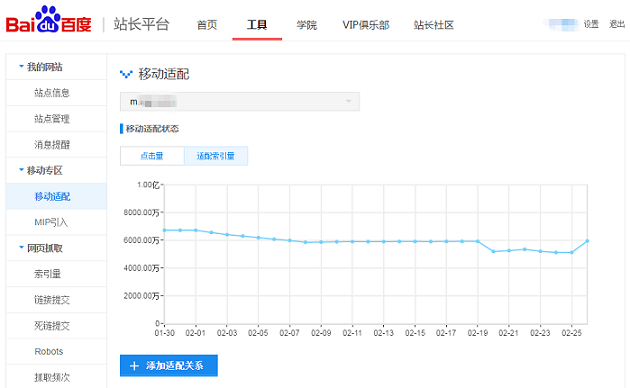Collapse the 移动专区 sidebar section
The height and width of the screenshot is (388, 630).
click(x=44, y=170)
